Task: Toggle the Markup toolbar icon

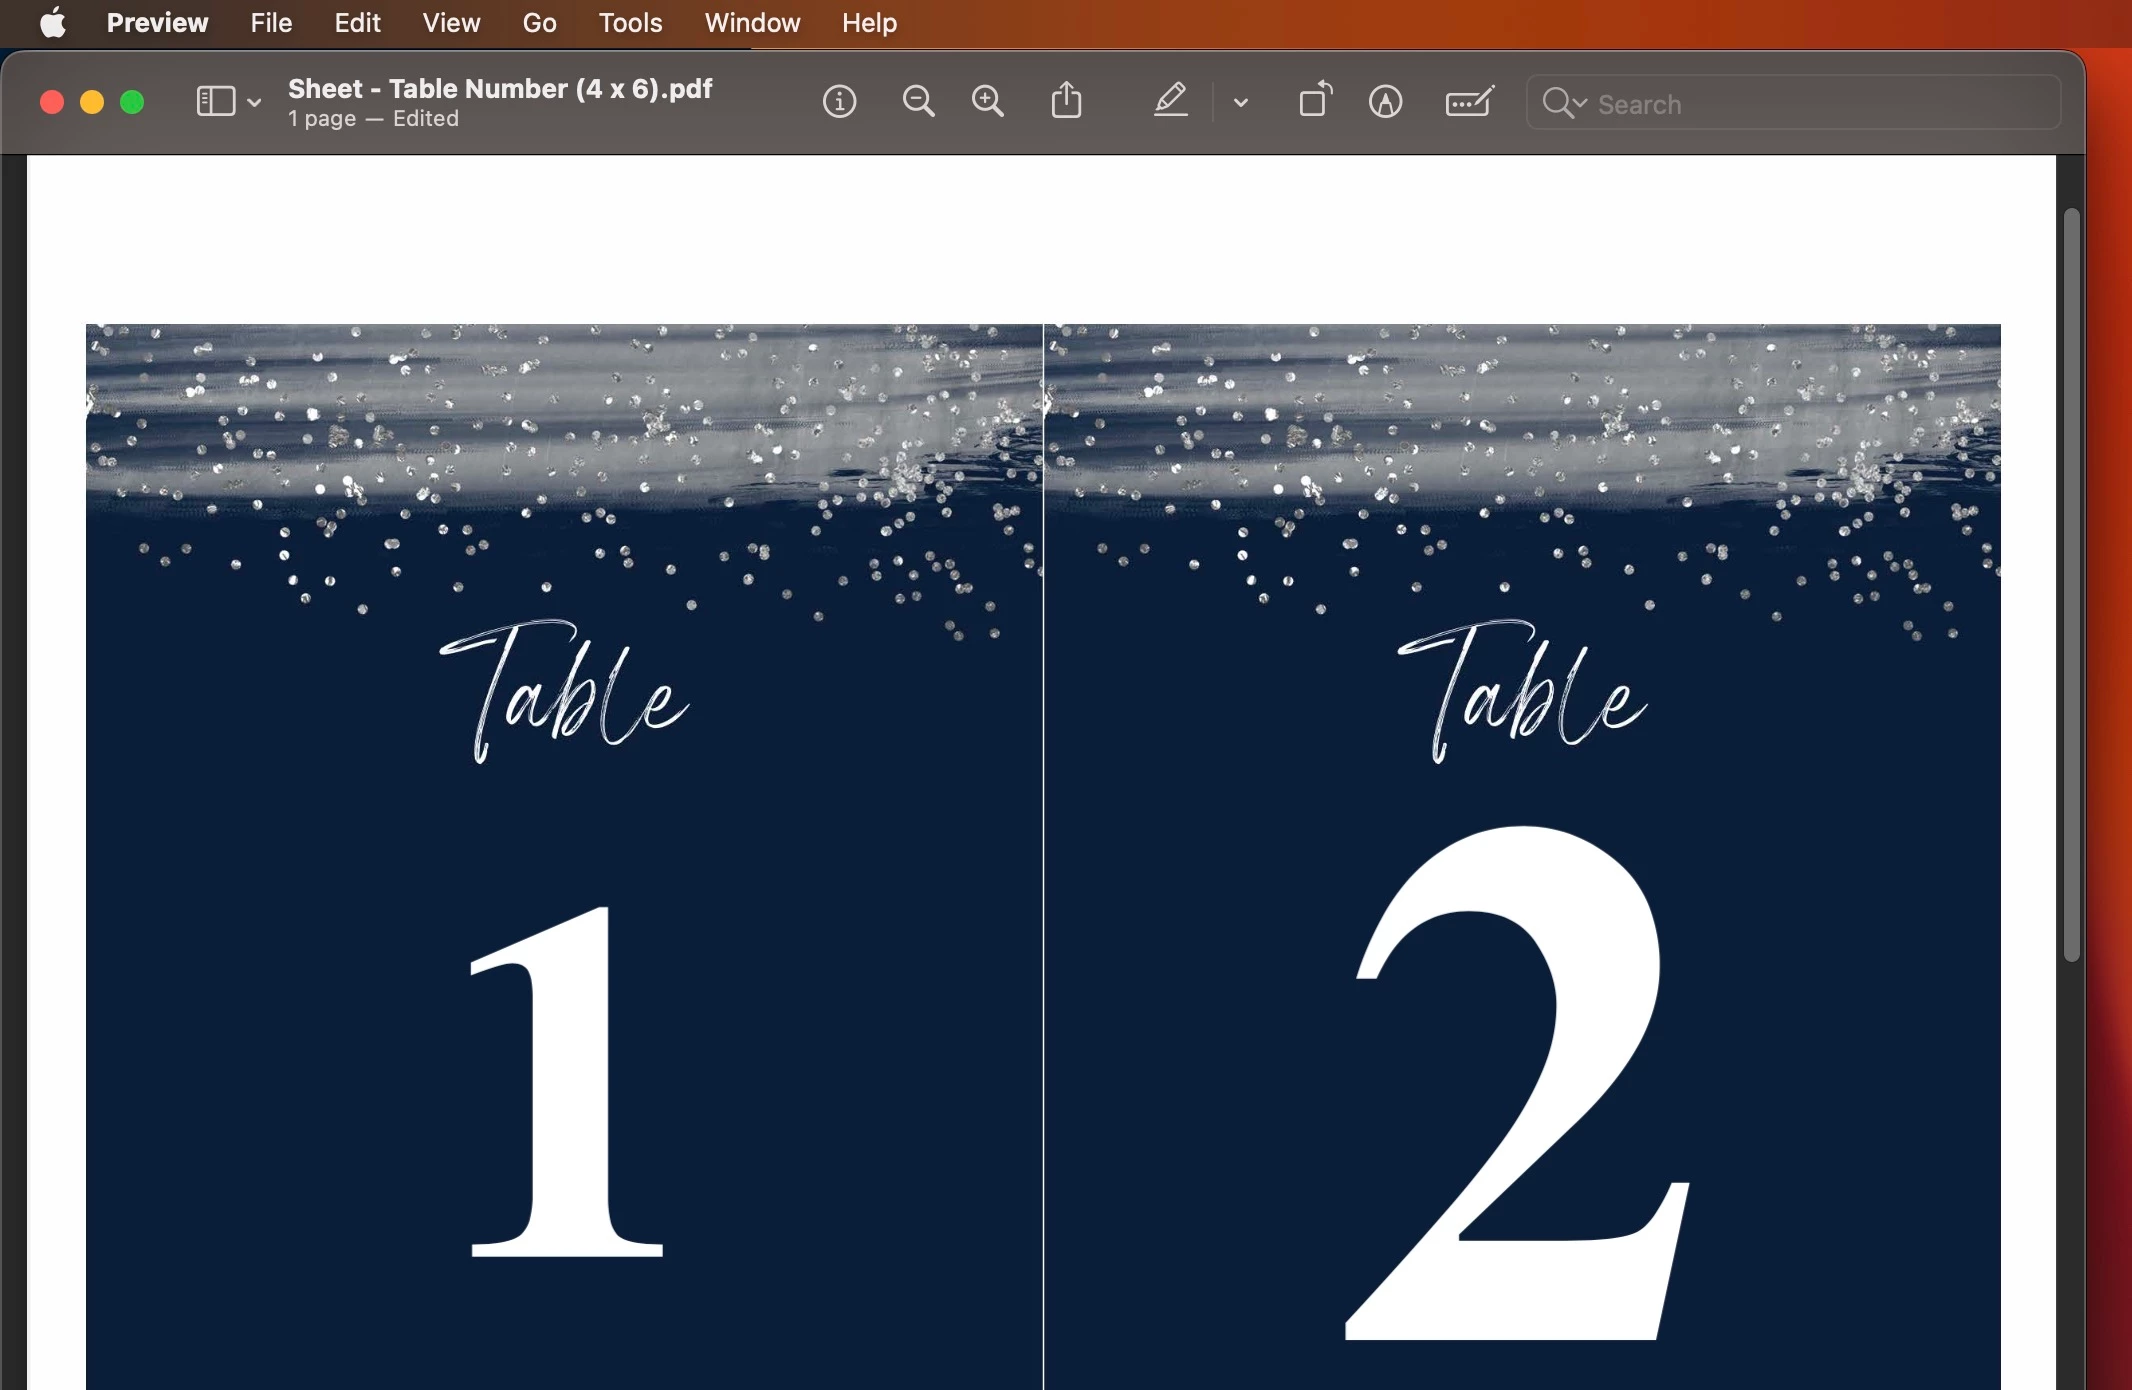Action: [1385, 102]
